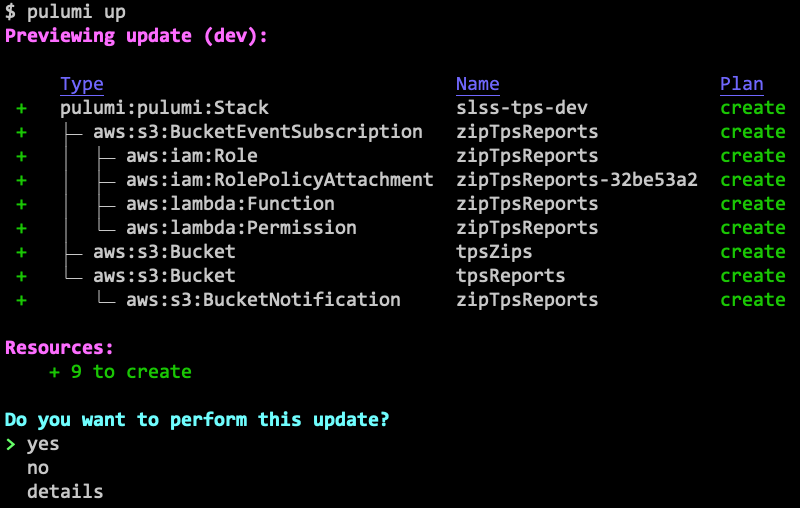Image resolution: width=800 pixels, height=508 pixels.
Task: Select the aws:s3:BucketEventSubscription tree entry
Action: (258, 132)
